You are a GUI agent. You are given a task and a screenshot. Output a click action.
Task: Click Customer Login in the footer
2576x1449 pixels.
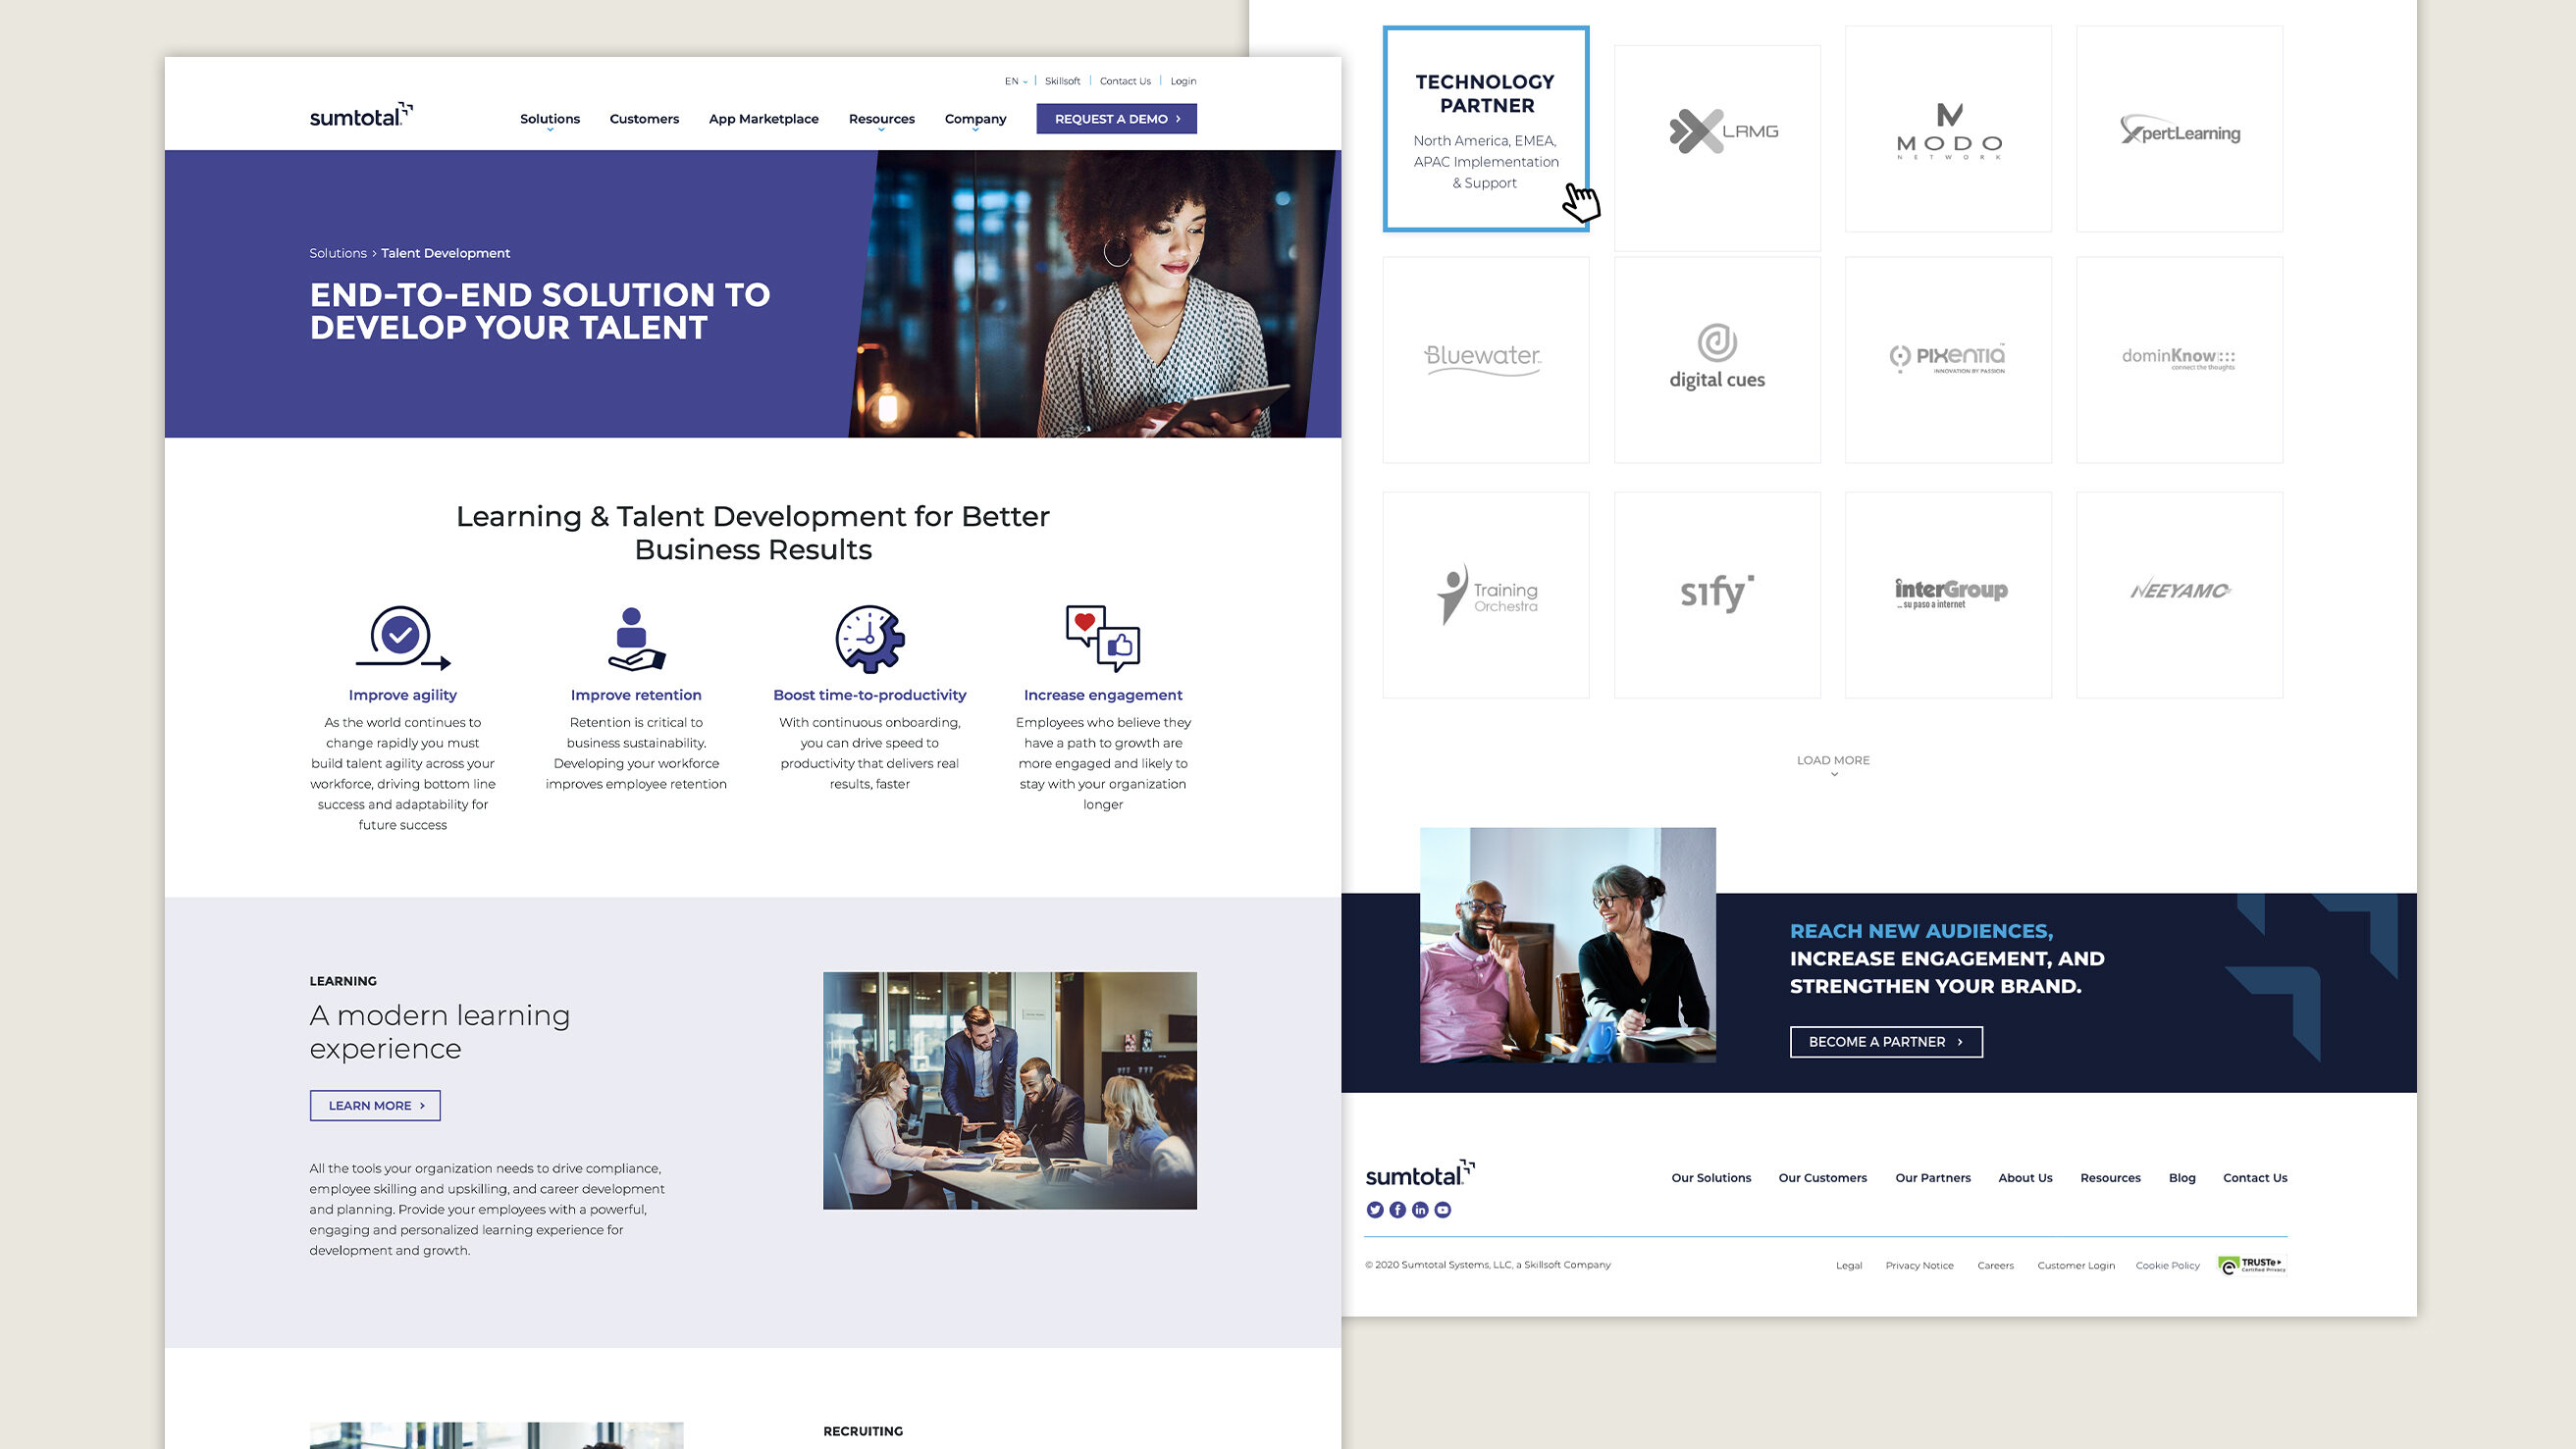point(2076,1266)
